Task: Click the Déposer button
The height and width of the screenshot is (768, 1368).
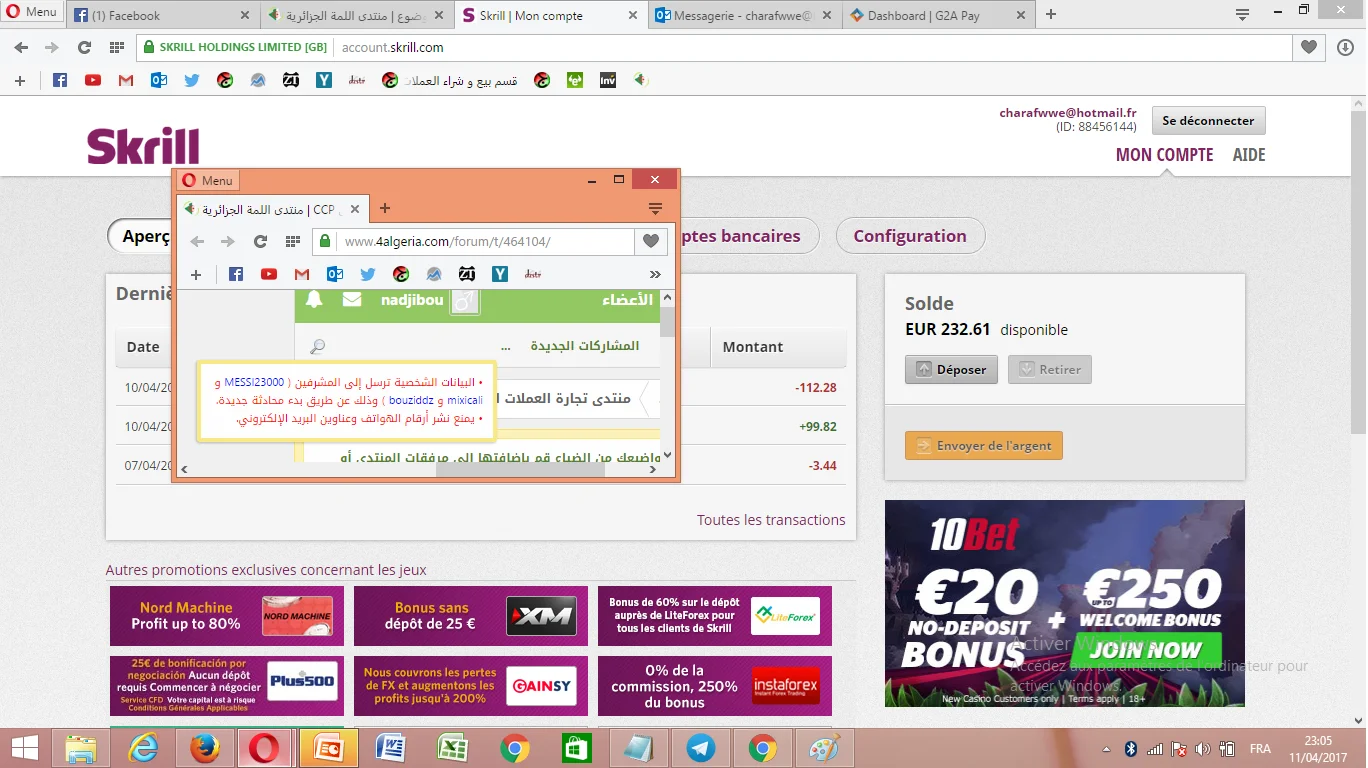Action: [951, 369]
